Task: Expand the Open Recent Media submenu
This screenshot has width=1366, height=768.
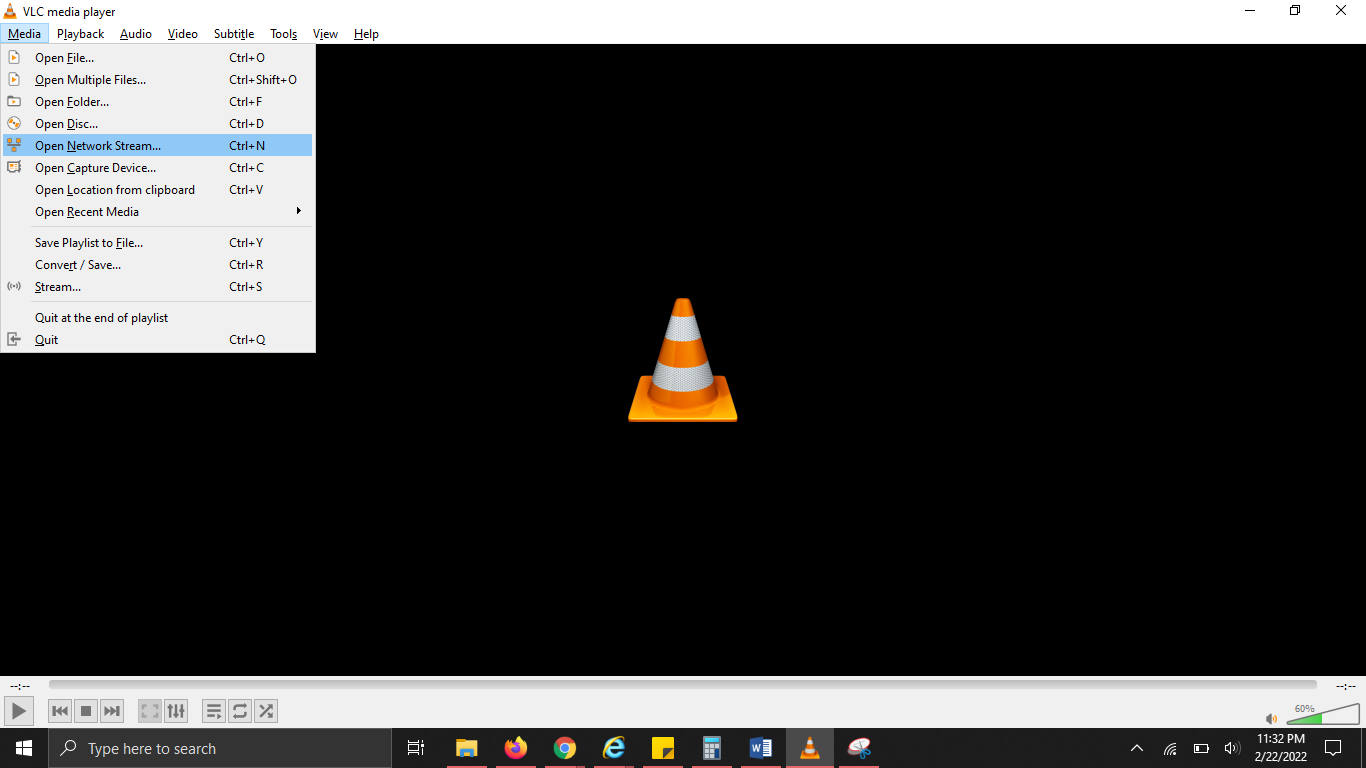Action: pos(158,212)
